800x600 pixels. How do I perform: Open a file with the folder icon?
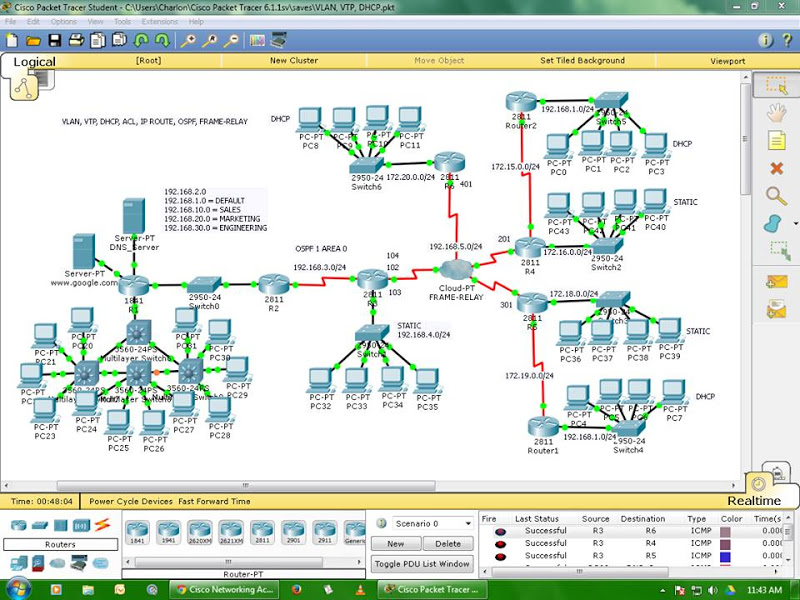click(33, 40)
